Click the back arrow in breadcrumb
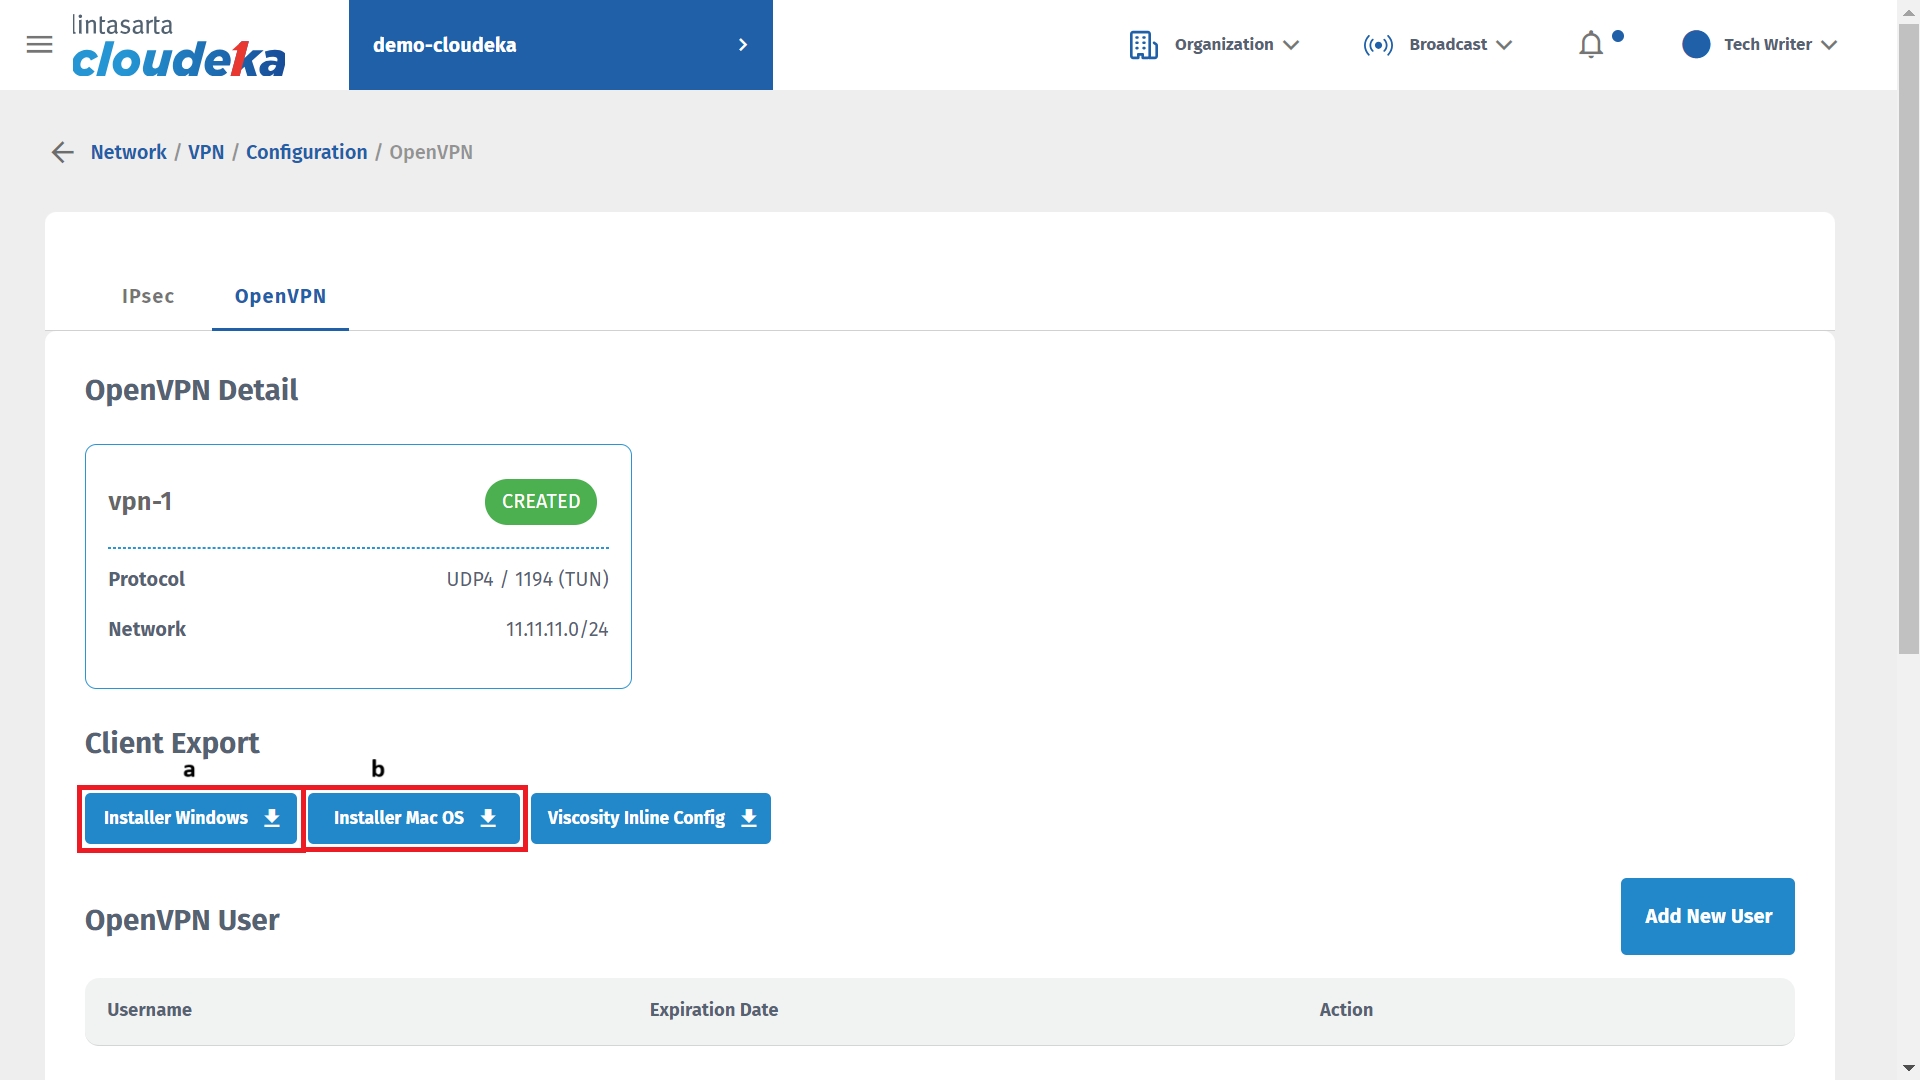The width and height of the screenshot is (1920, 1080). tap(62, 152)
